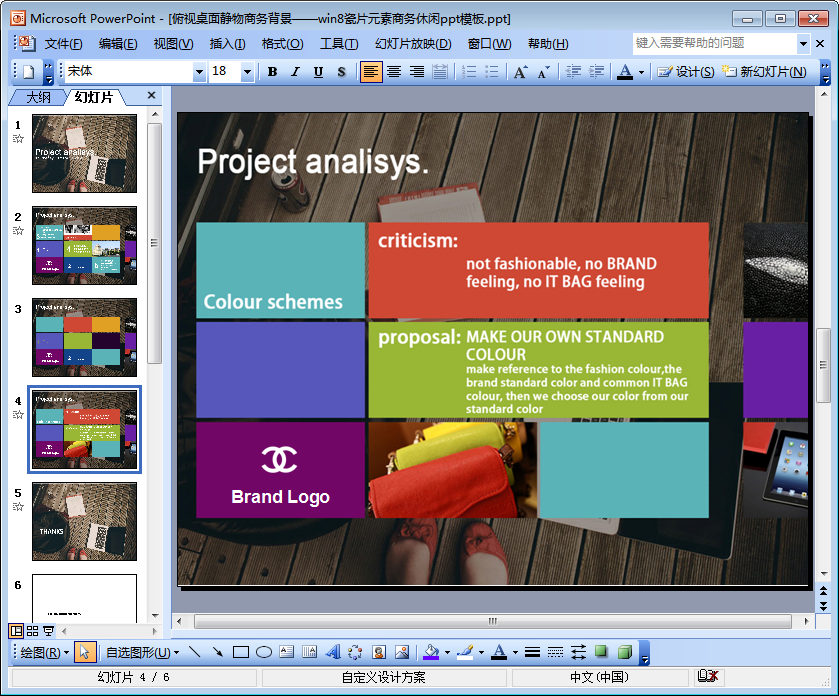Click the 设计(S) design button

click(685, 72)
